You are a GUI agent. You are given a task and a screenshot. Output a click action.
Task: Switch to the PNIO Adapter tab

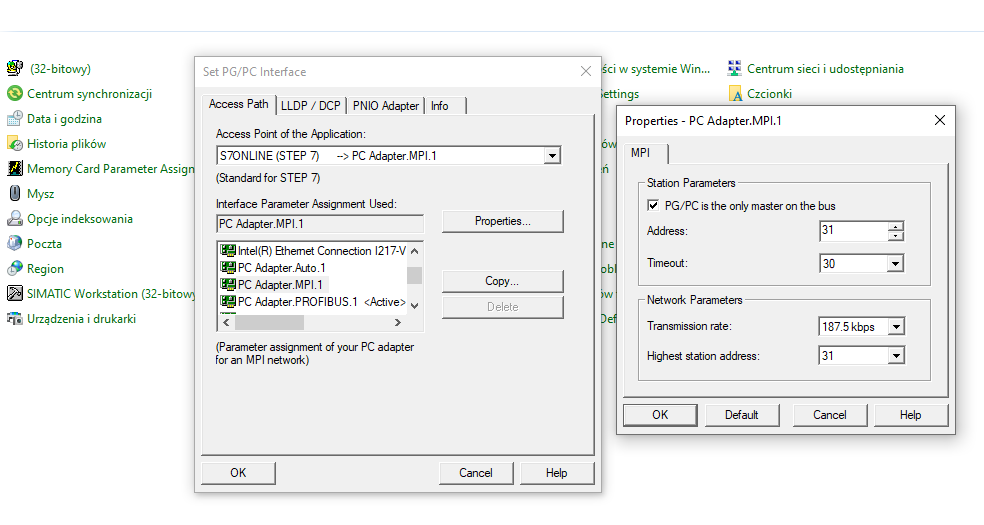pyautogui.click(x=385, y=106)
